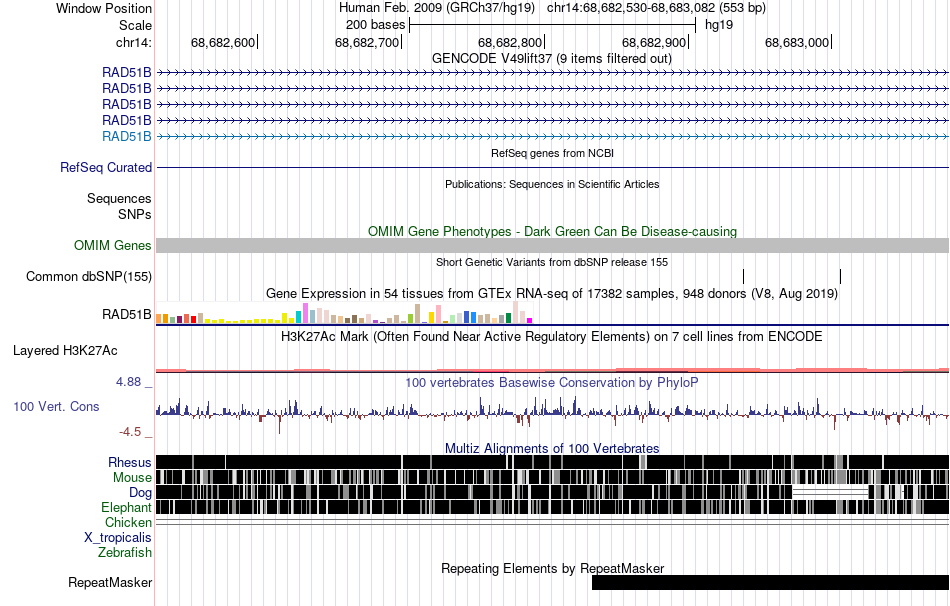950x606 pixels.
Task: Open the 'Gene Expression in 54 tissues' GTEx title
Action: 552,294
